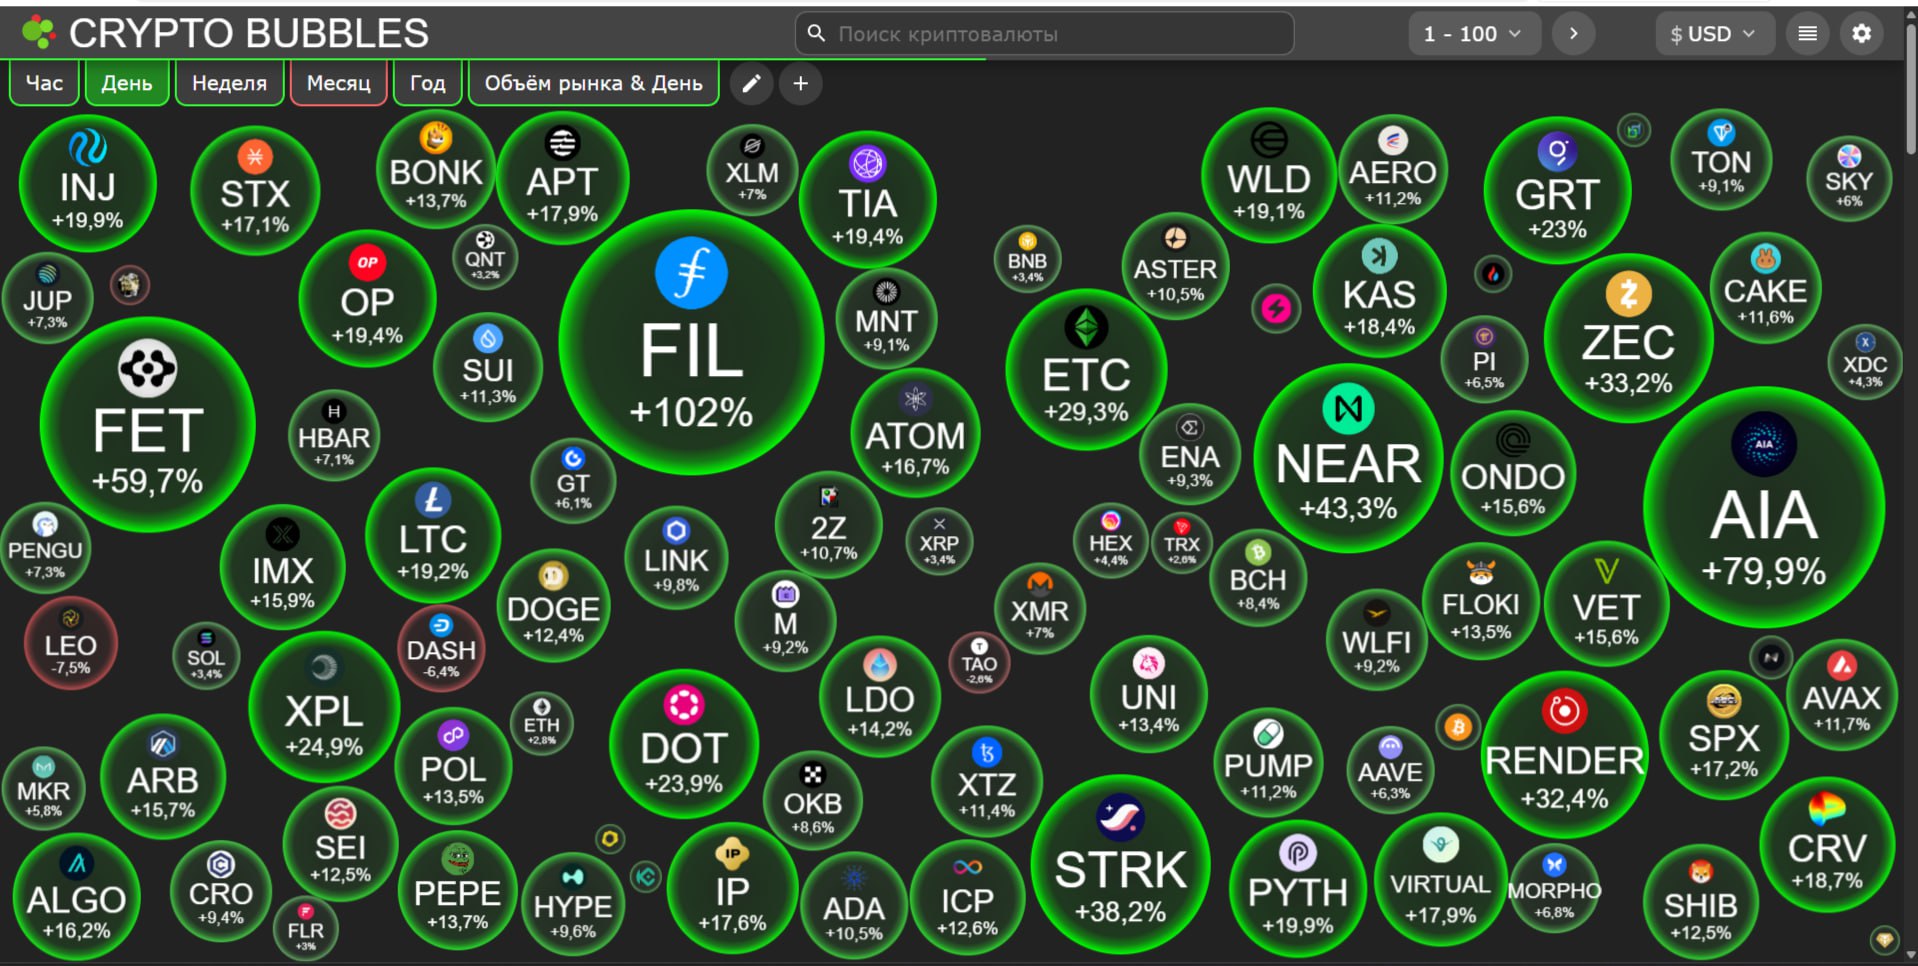This screenshot has height=966, width=1918.
Task: Select the red LEO -7,5% bubble
Action: pos(70,644)
